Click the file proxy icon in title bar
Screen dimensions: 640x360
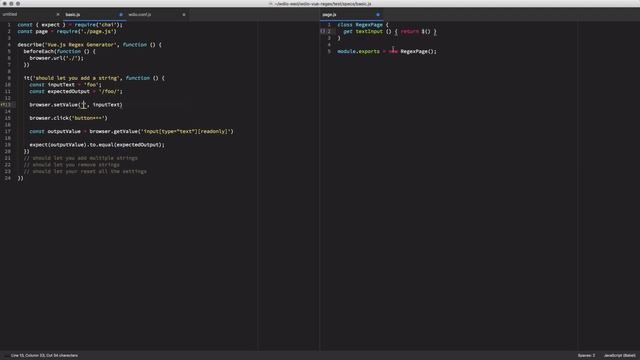[x=271, y=3]
